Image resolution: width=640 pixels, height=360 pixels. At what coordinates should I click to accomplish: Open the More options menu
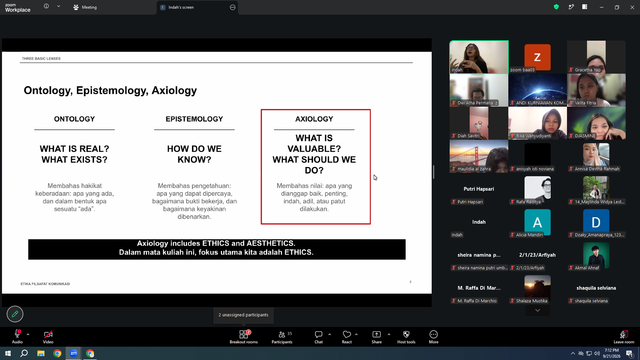pyautogui.click(x=433, y=336)
